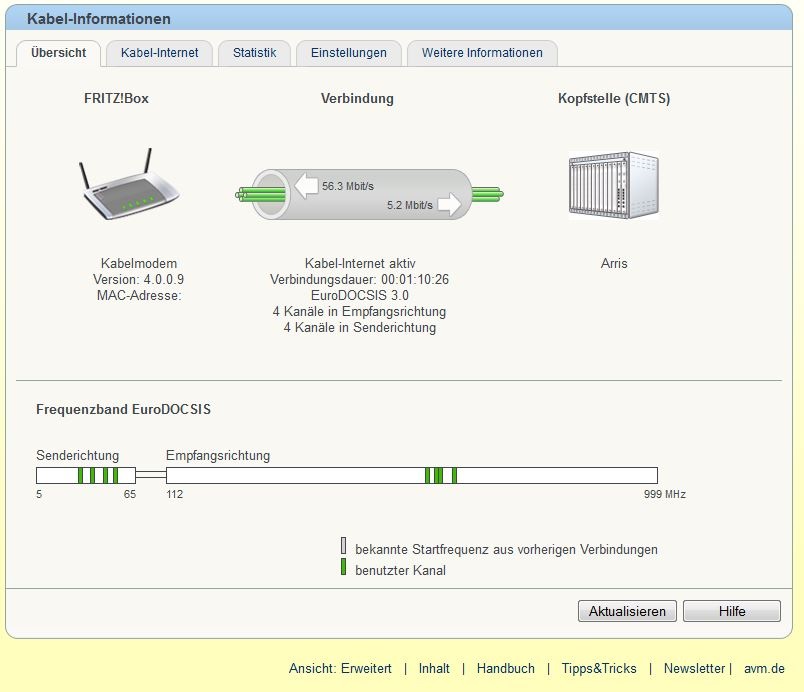Select the Übersicht tab
Screen dimensions: 804x692
tap(58, 53)
